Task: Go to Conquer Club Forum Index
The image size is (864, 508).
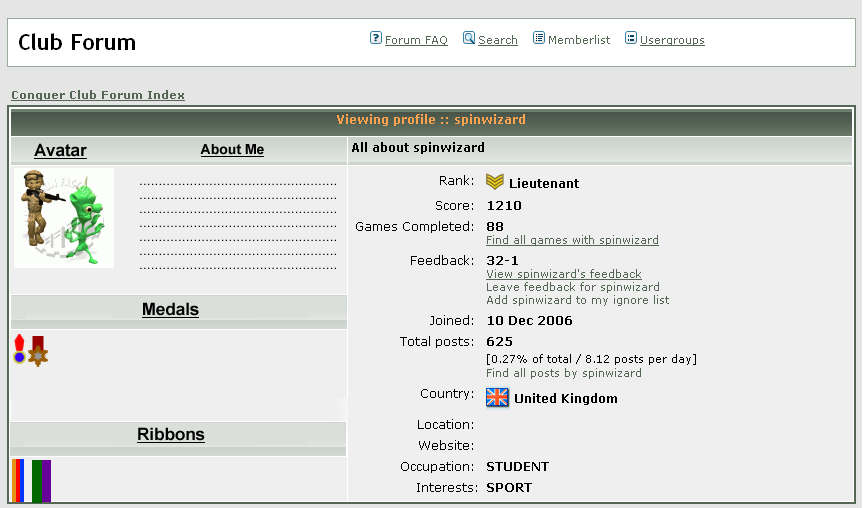Action: 98,95
